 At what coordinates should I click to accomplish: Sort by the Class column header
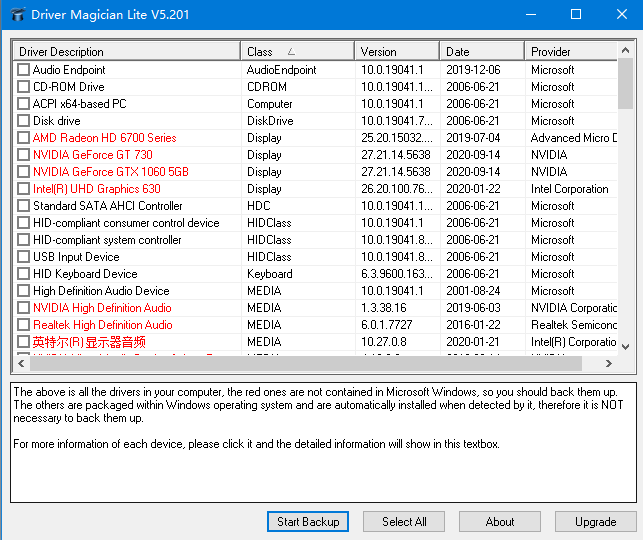[298, 52]
